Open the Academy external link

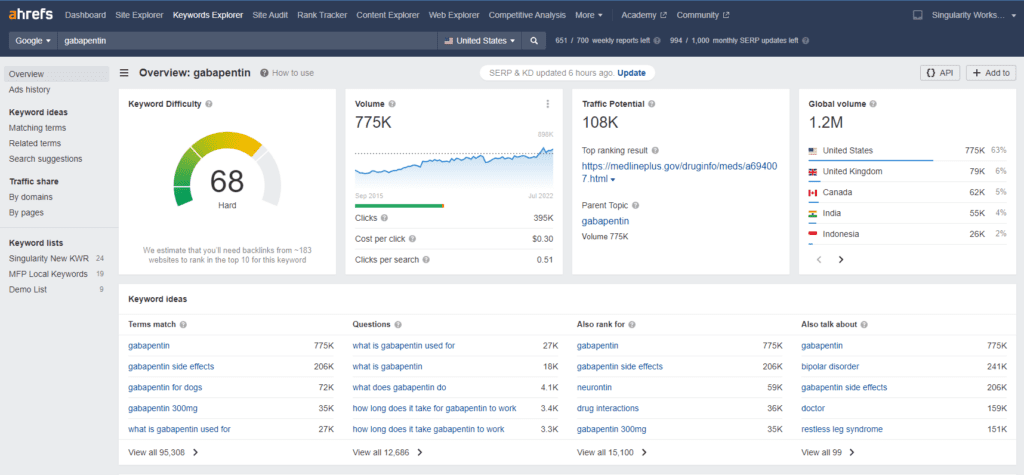tap(644, 14)
